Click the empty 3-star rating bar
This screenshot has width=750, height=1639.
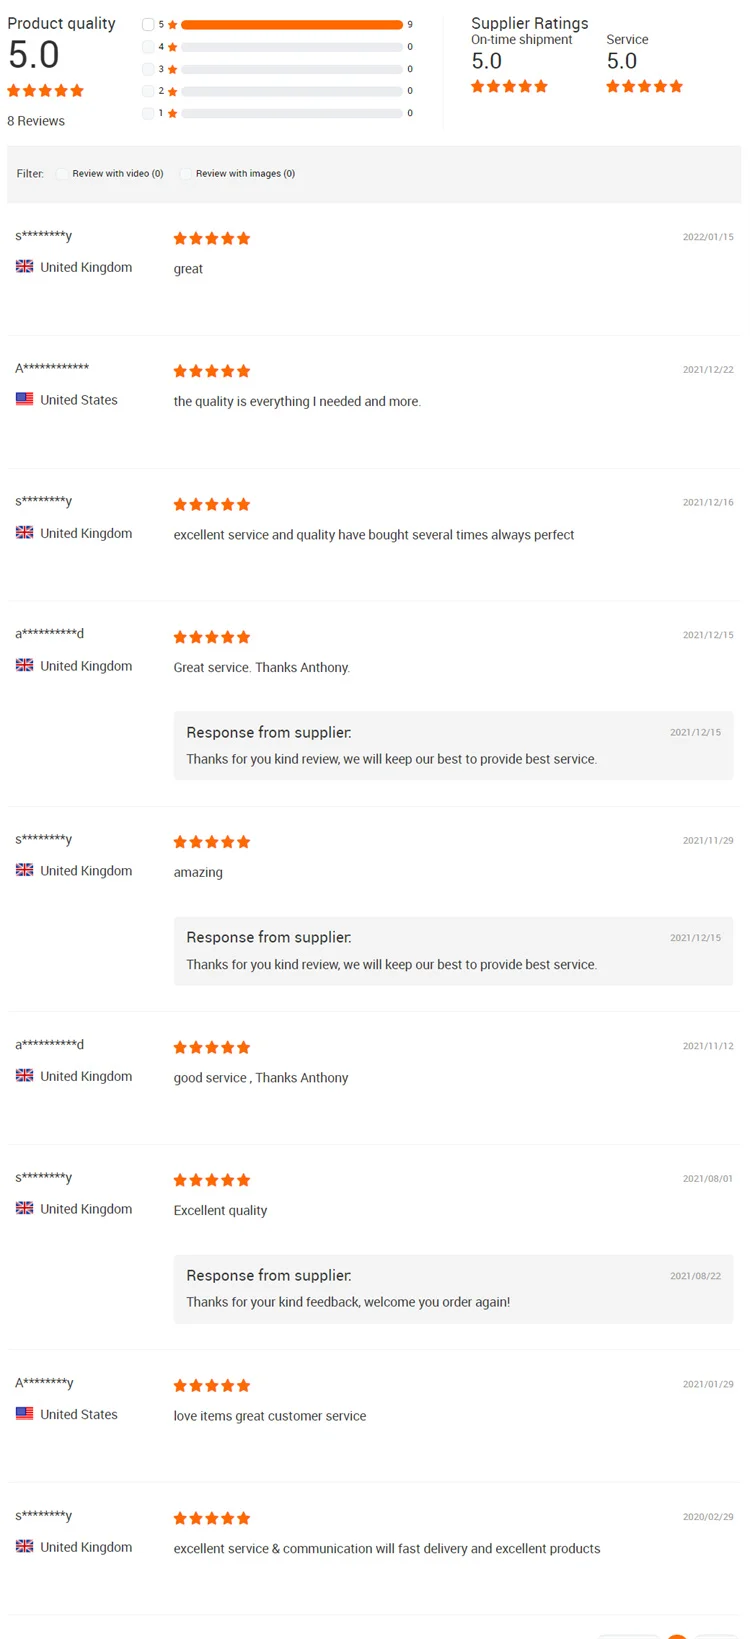(x=291, y=69)
